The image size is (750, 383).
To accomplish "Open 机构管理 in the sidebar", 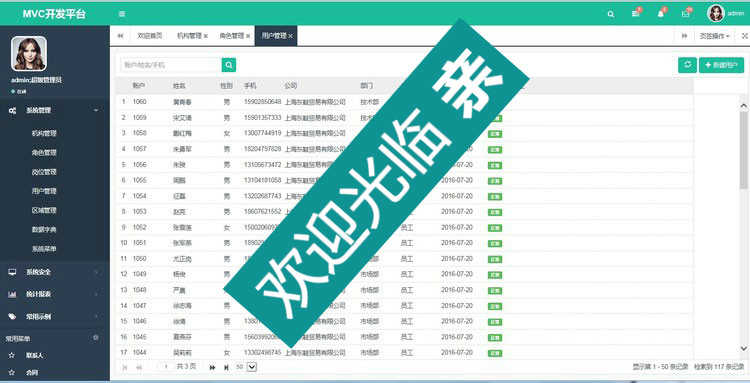I will pyautogui.click(x=44, y=133).
